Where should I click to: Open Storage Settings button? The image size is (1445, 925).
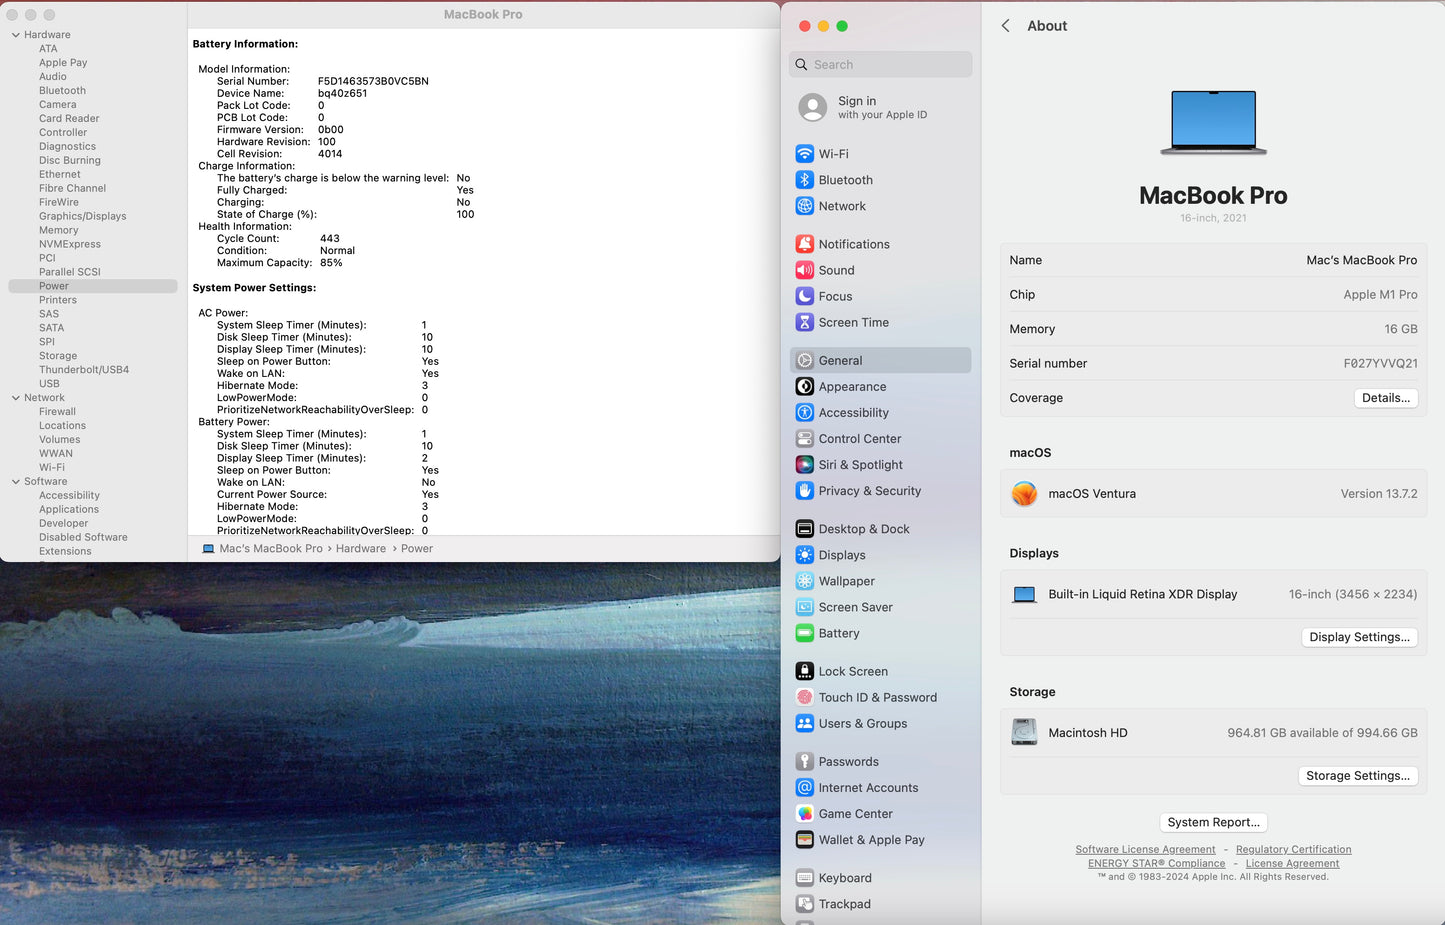[x=1358, y=776]
